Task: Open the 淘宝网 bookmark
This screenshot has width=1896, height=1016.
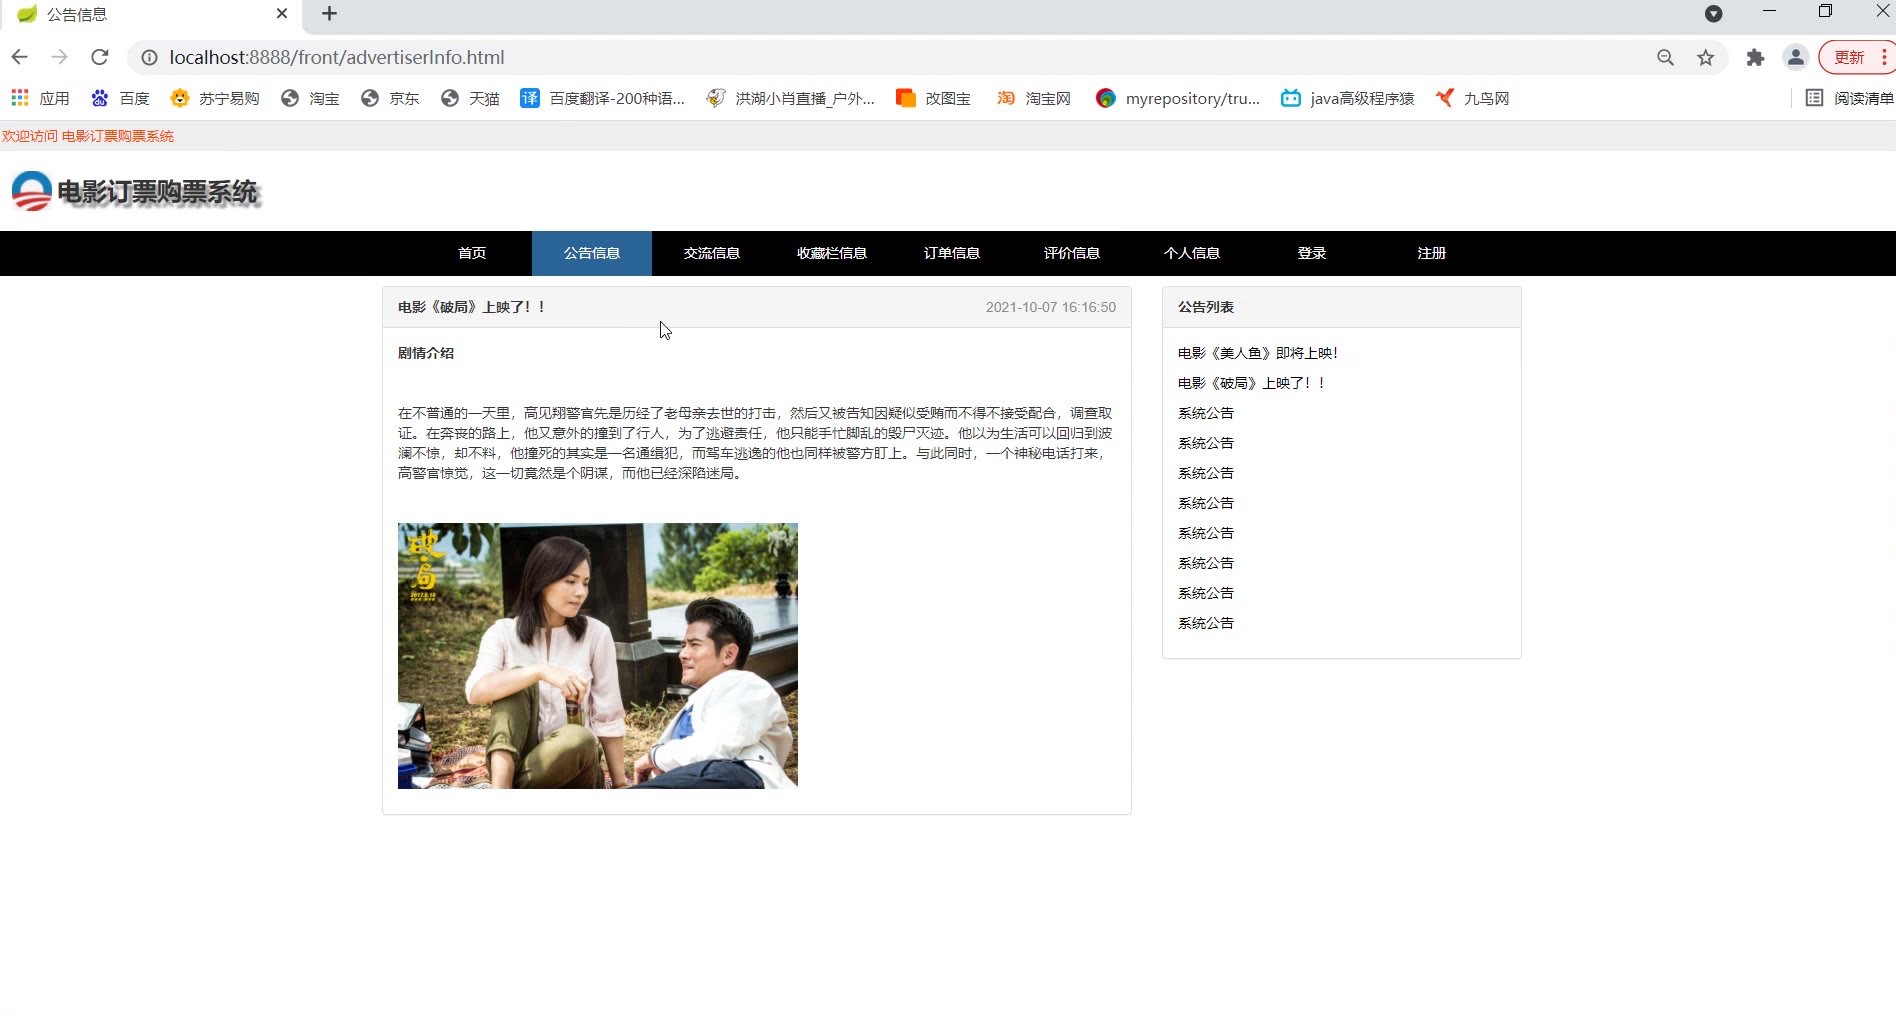Action: (1033, 98)
